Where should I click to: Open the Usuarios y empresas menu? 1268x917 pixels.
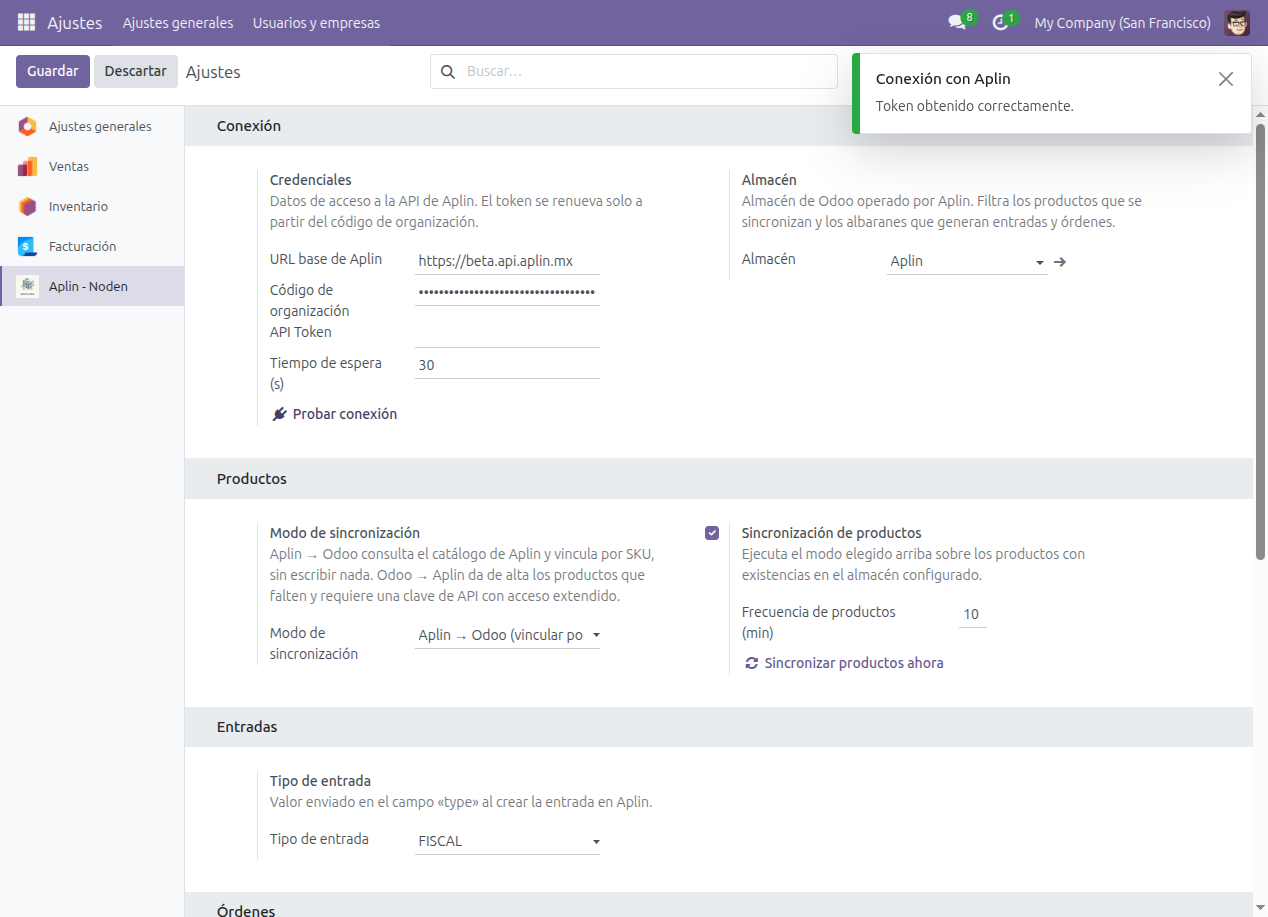[316, 22]
